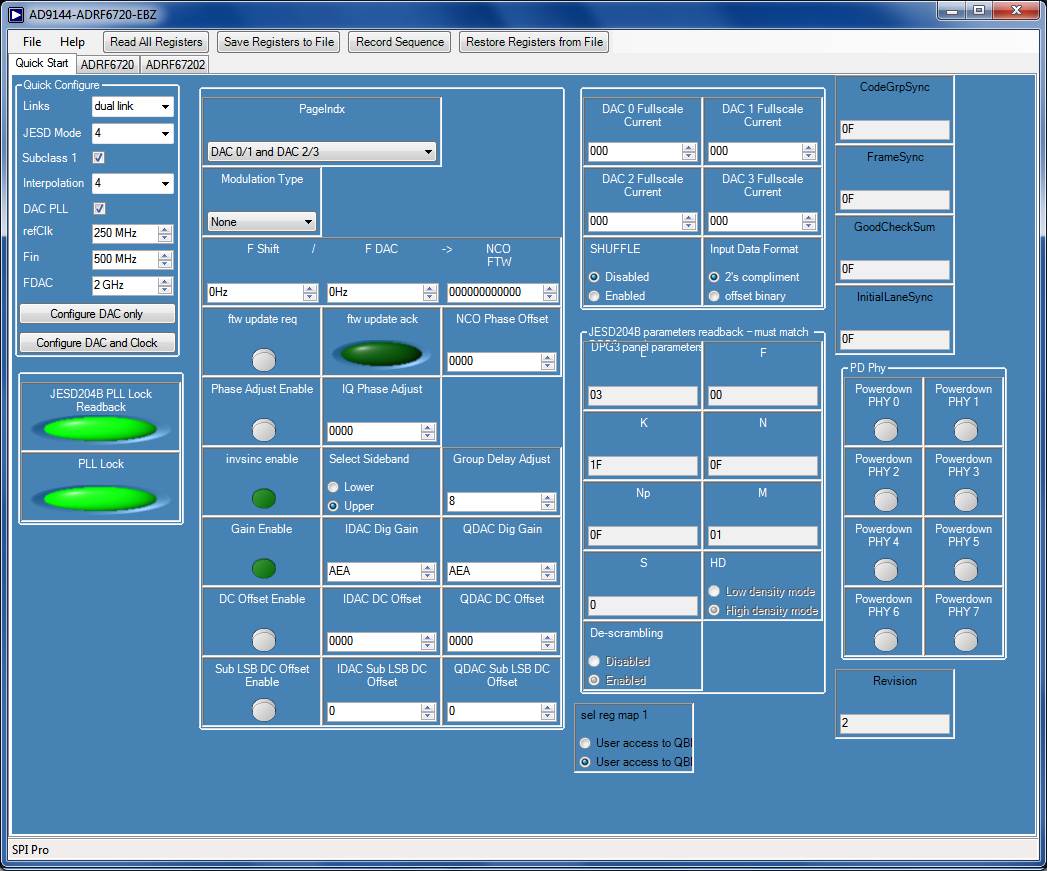The image size is (1048, 871).
Task: Adjust Group Delay Adjust spinner
Action: [x=548, y=501]
